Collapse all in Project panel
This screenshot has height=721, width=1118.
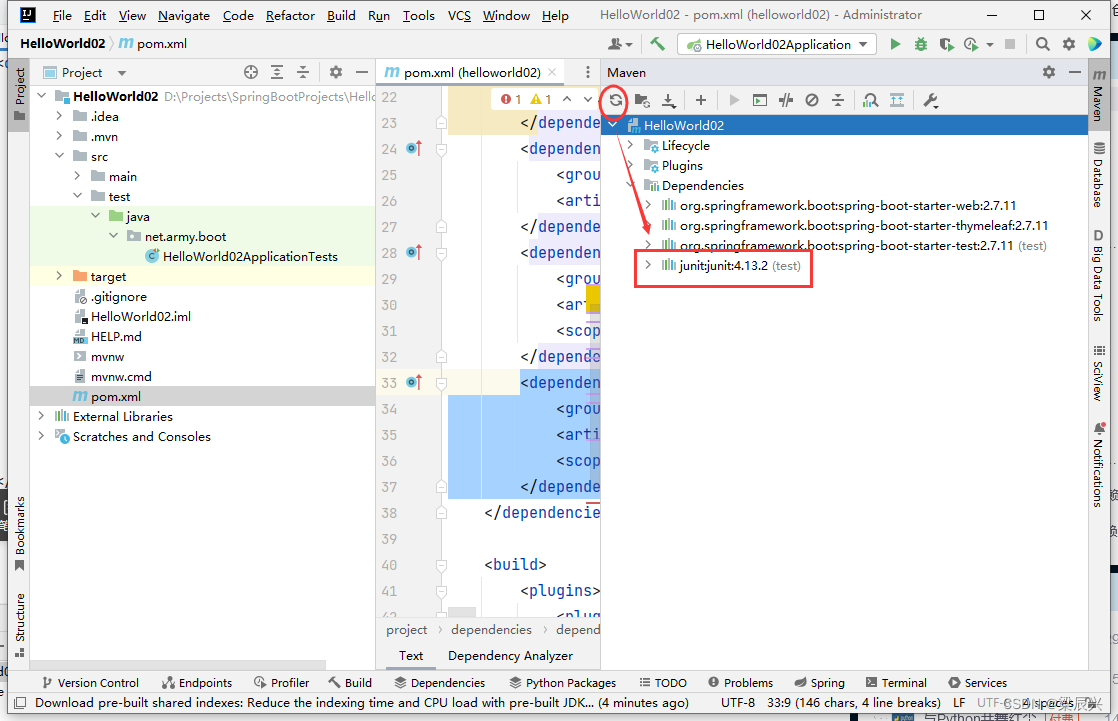303,72
